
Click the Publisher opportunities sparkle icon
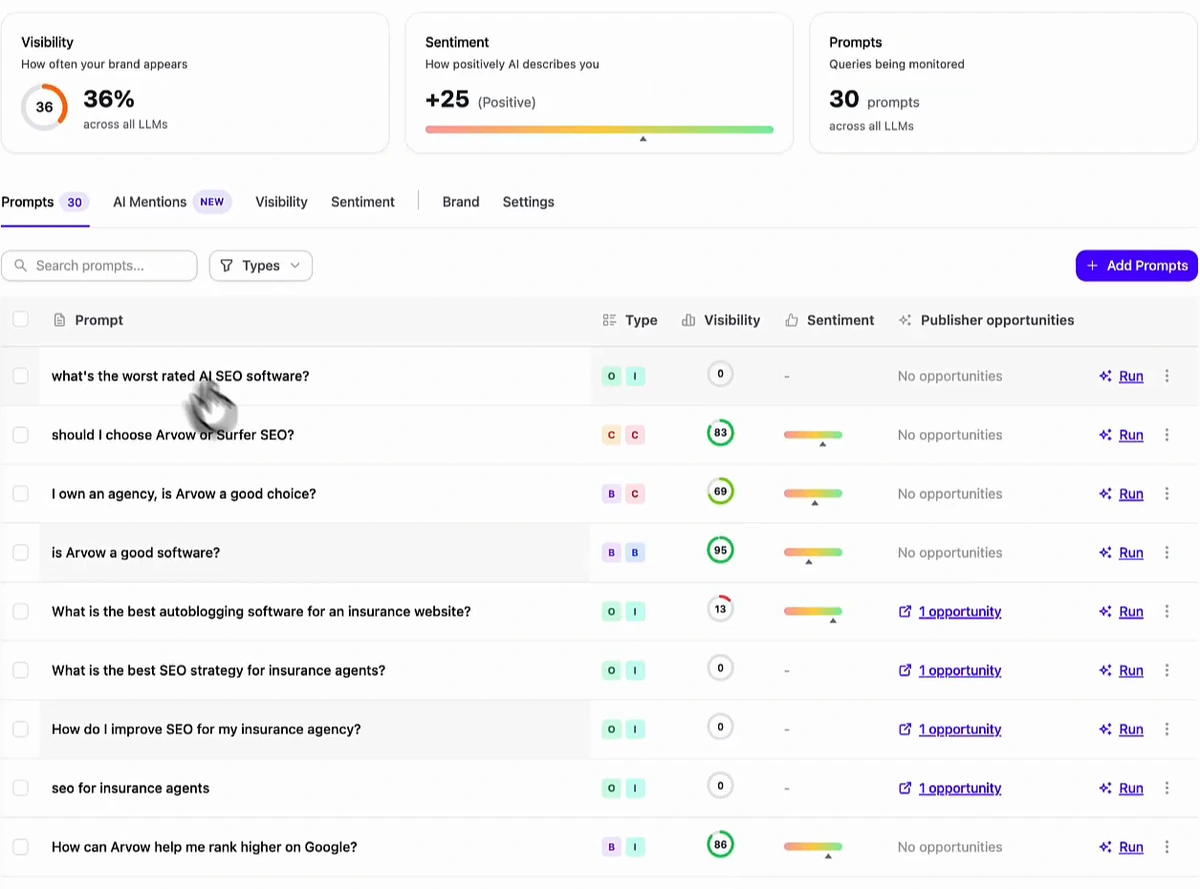tap(905, 320)
